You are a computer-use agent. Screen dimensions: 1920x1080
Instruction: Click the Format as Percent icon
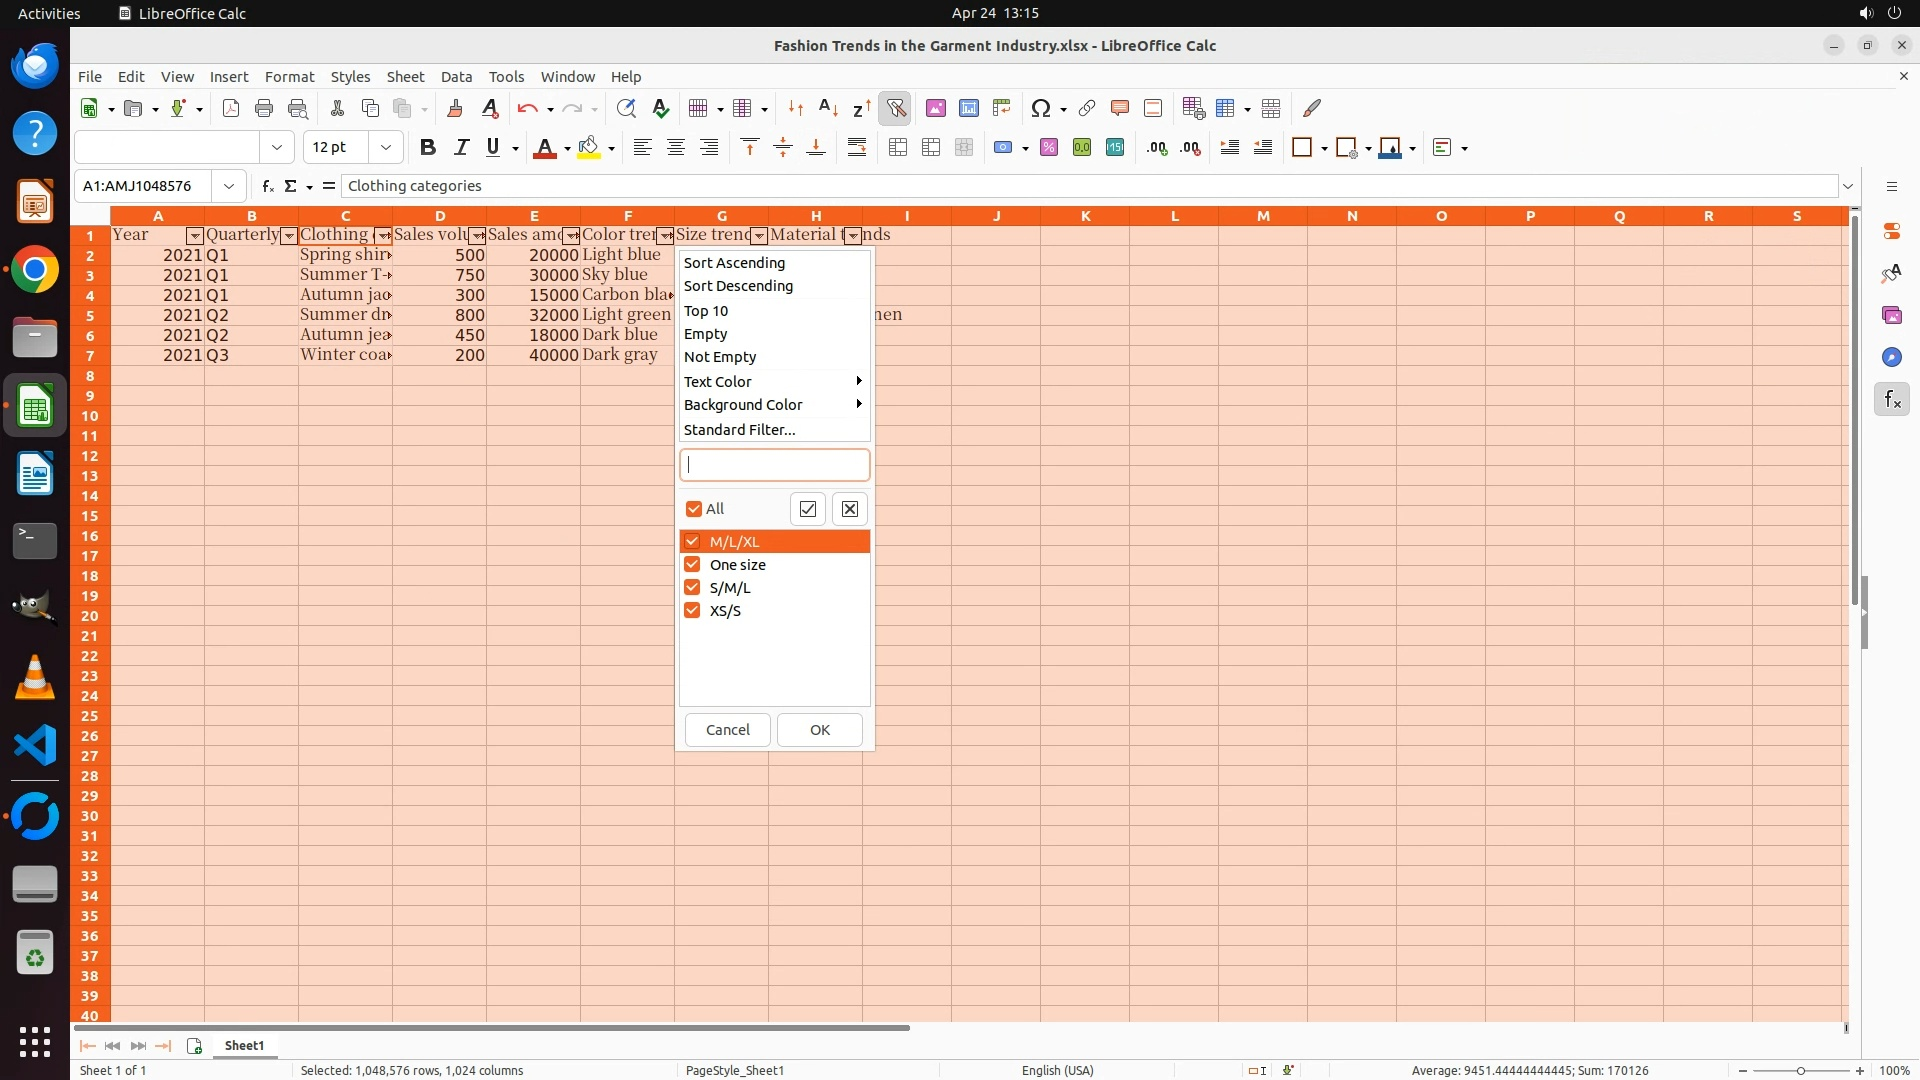(x=1048, y=147)
